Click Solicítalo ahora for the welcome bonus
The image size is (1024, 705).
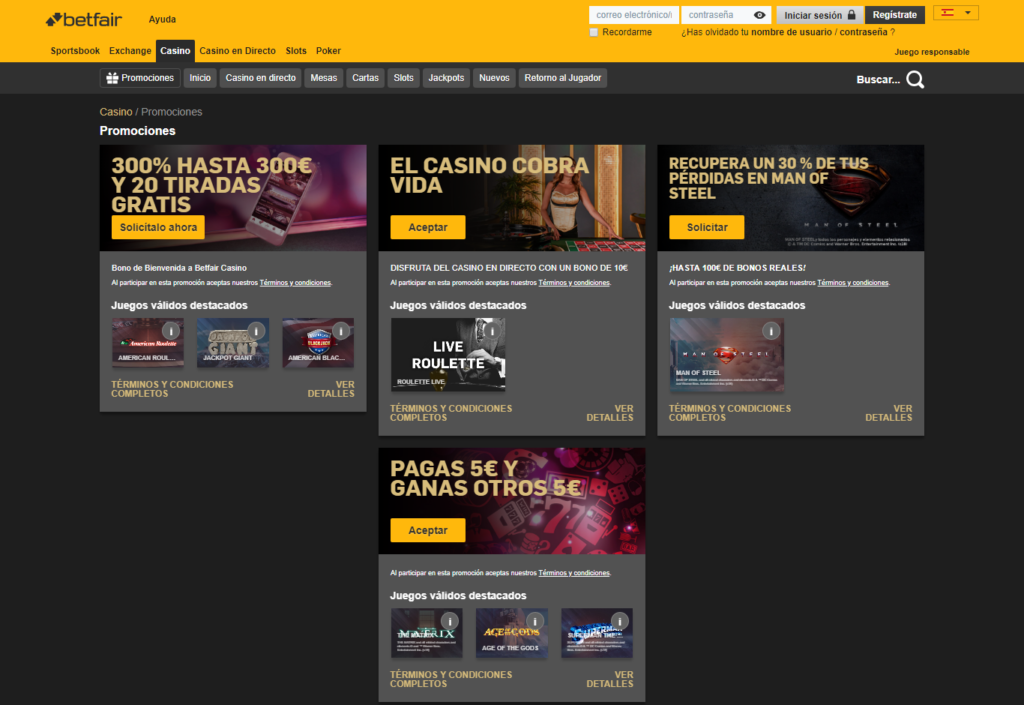[x=157, y=227]
